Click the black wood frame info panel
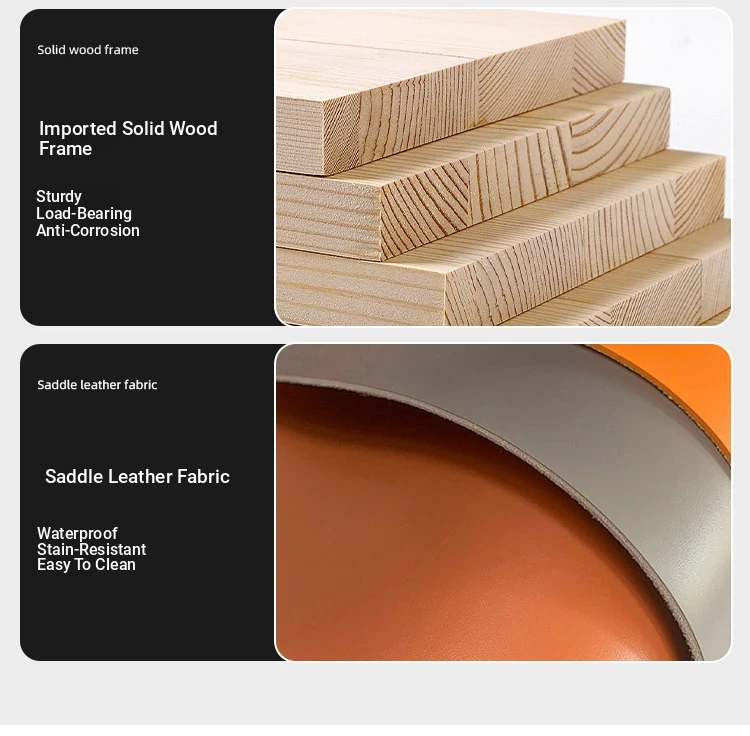The width and height of the screenshot is (750, 736). tap(147, 167)
